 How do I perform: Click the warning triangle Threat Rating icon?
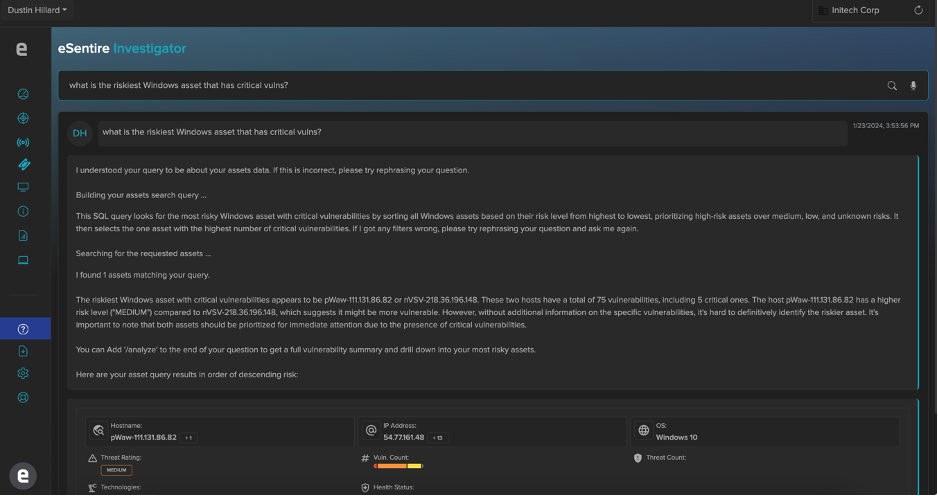pyautogui.click(x=92, y=458)
